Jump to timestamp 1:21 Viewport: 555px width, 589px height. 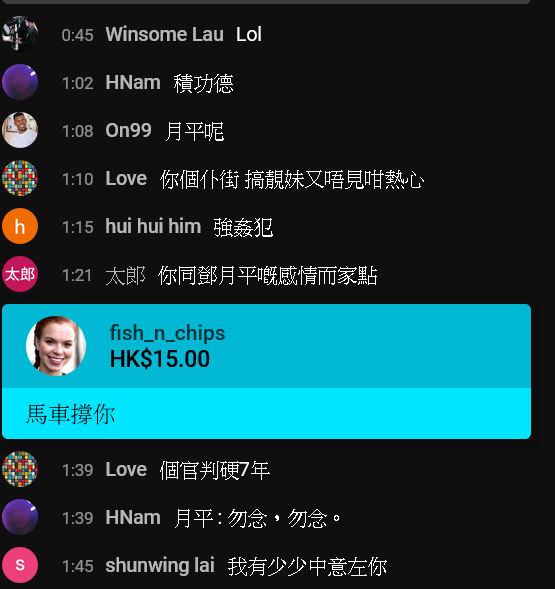pyautogui.click(x=77, y=276)
